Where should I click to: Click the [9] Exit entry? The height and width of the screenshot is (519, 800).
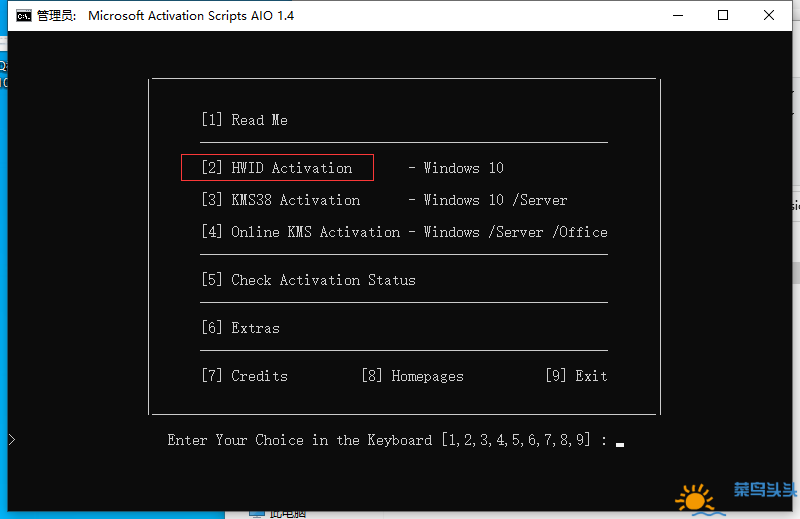point(576,376)
